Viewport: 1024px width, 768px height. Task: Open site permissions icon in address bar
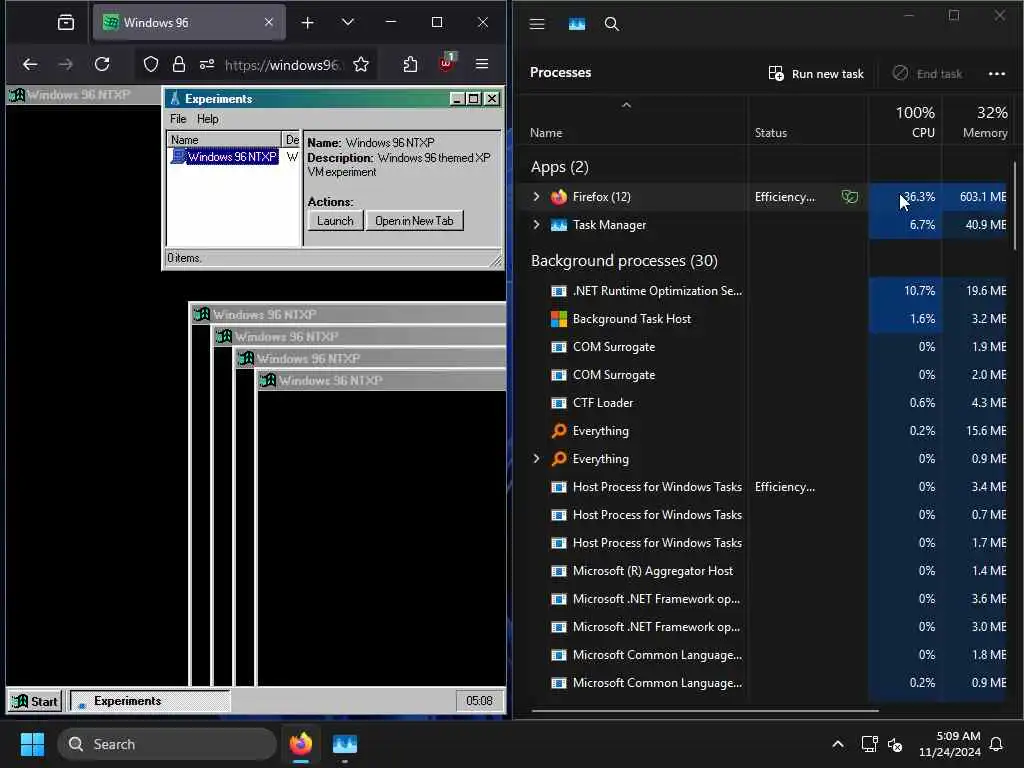pos(207,64)
